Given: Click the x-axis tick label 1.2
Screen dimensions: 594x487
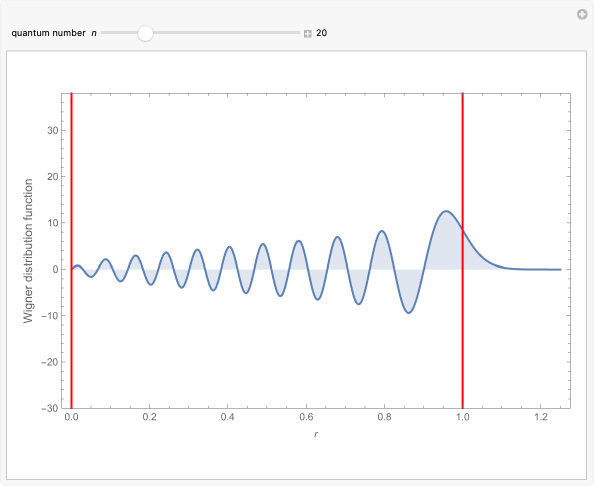Looking at the screenshot, I should (x=541, y=417).
